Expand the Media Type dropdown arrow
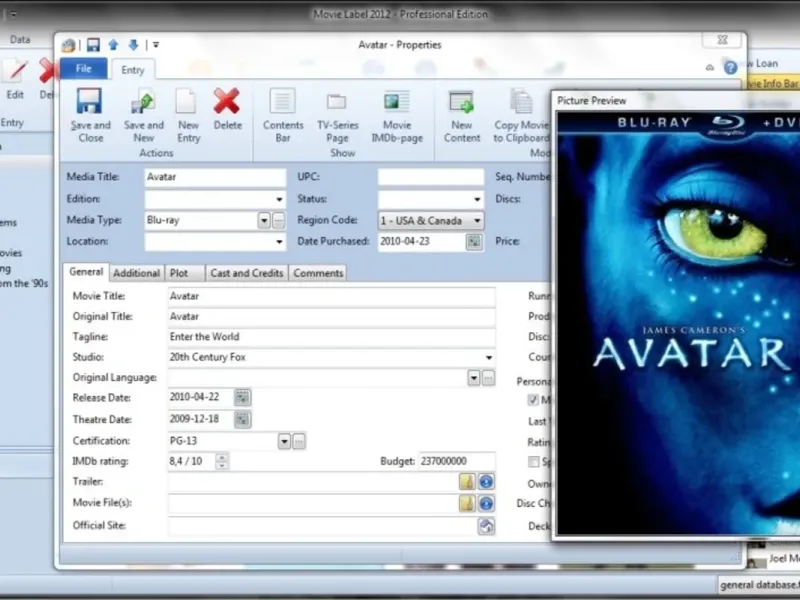 (264, 221)
